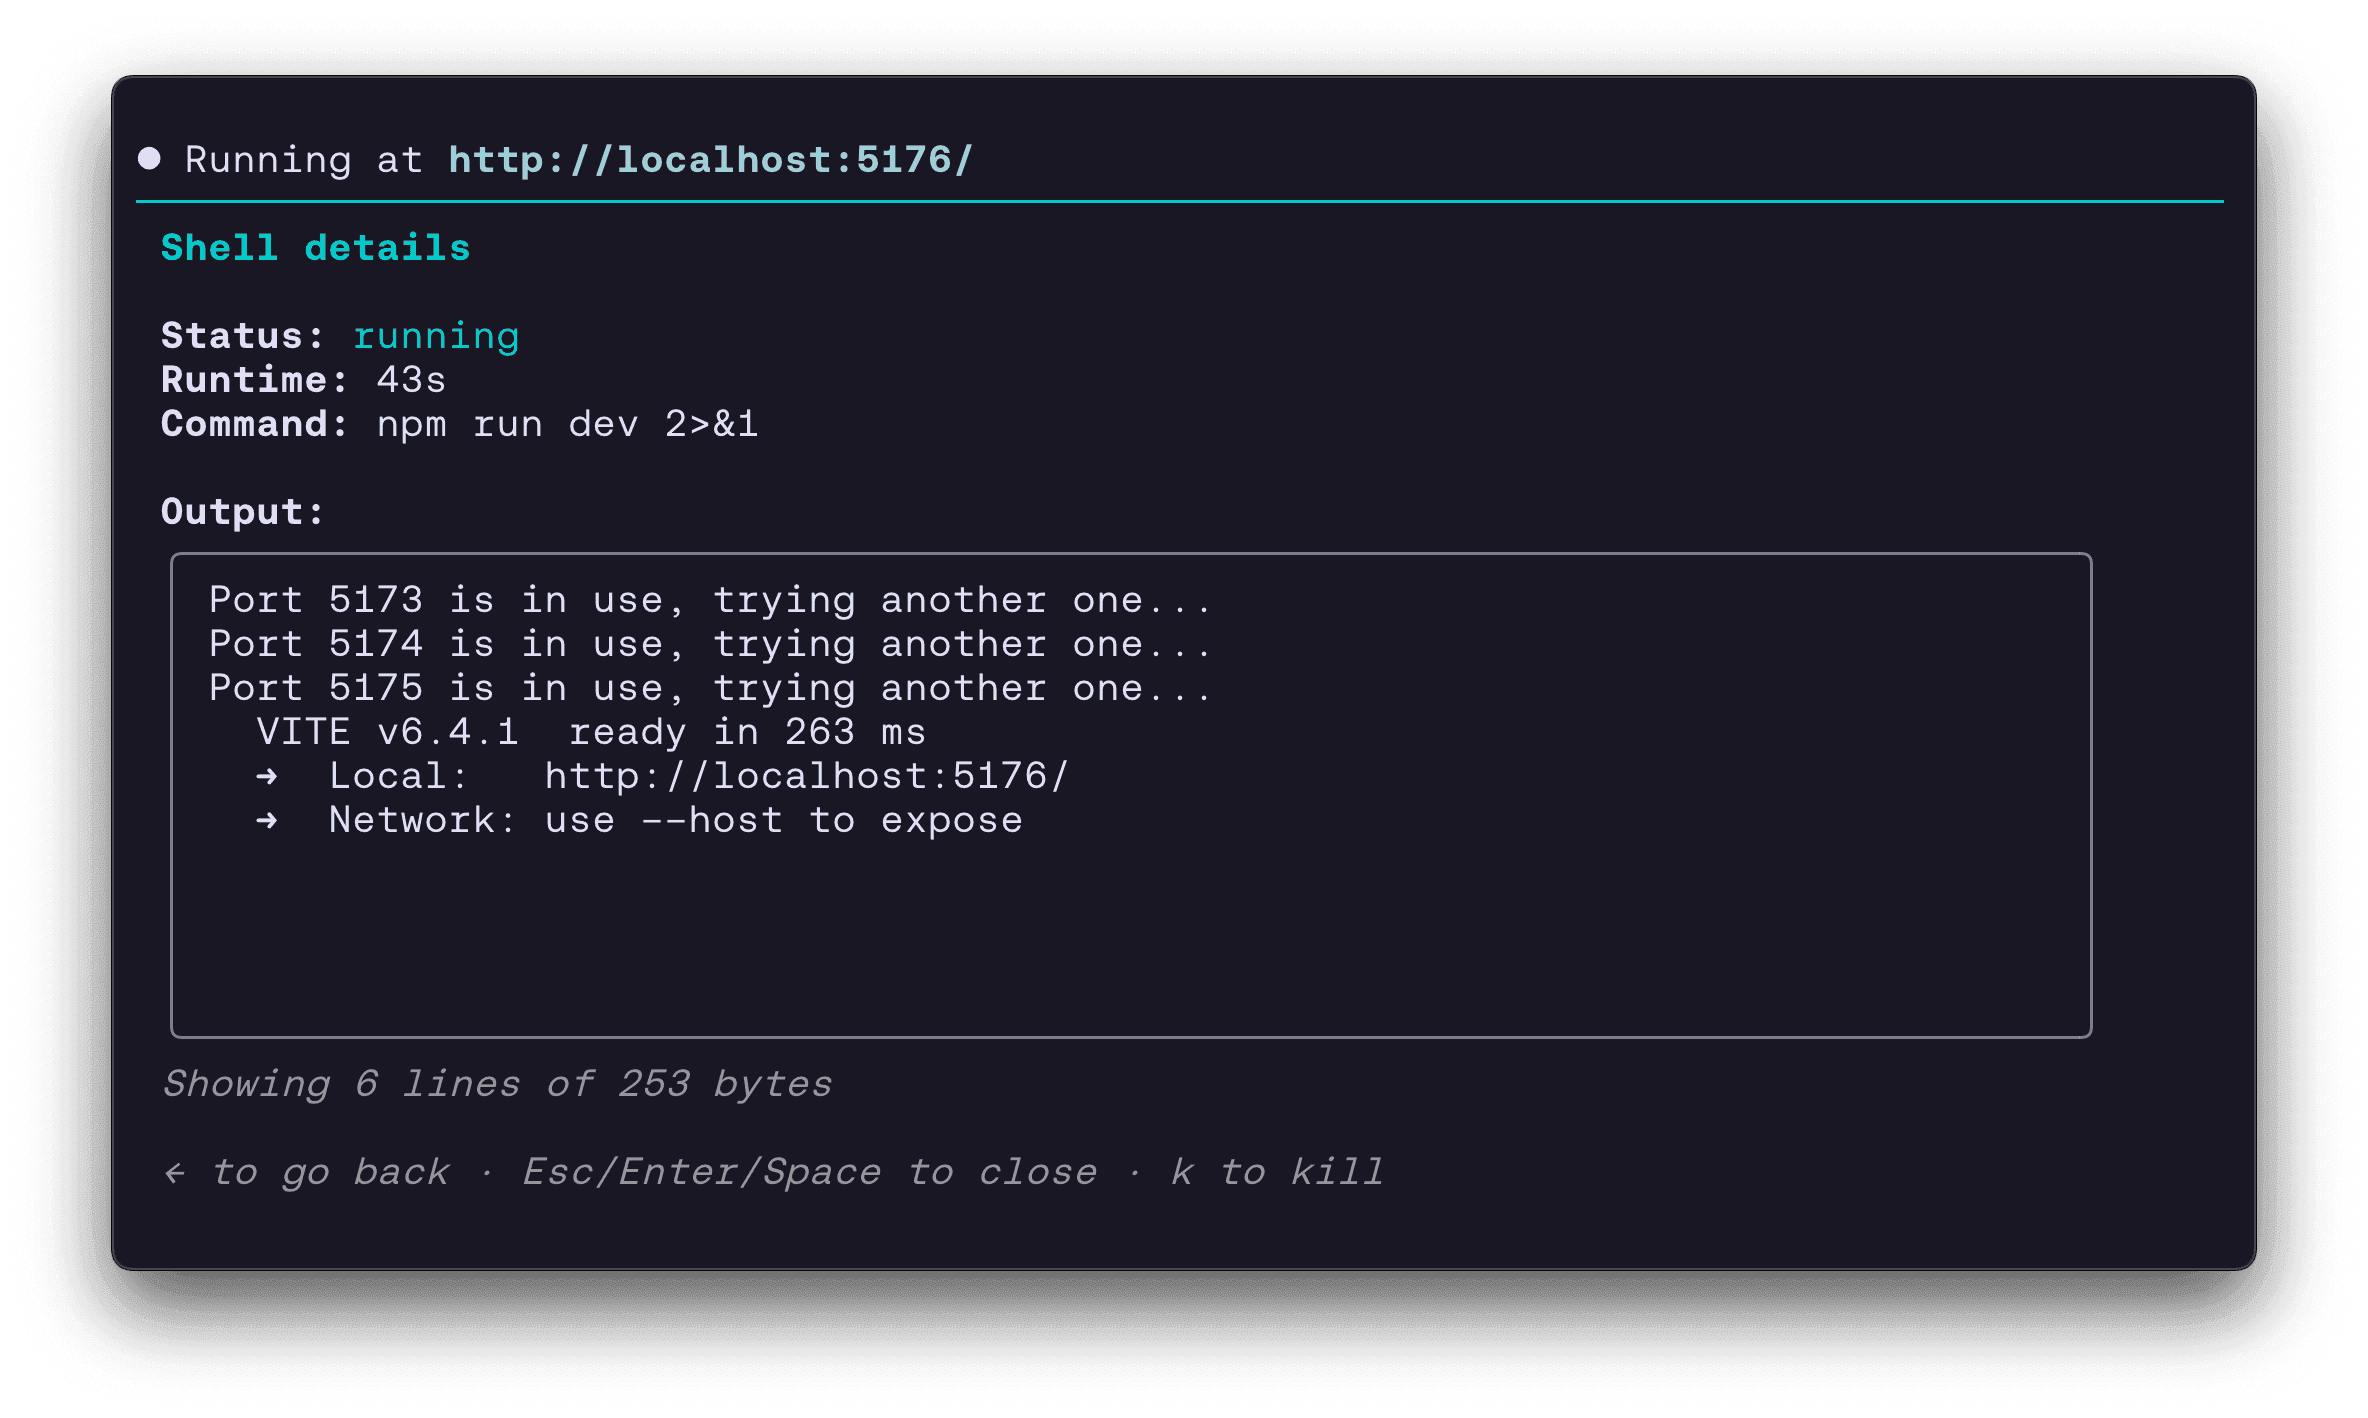2368x1418 pixels.
Task: Click the arrow icon beside the Network line
Action: [x=267, y=820]
